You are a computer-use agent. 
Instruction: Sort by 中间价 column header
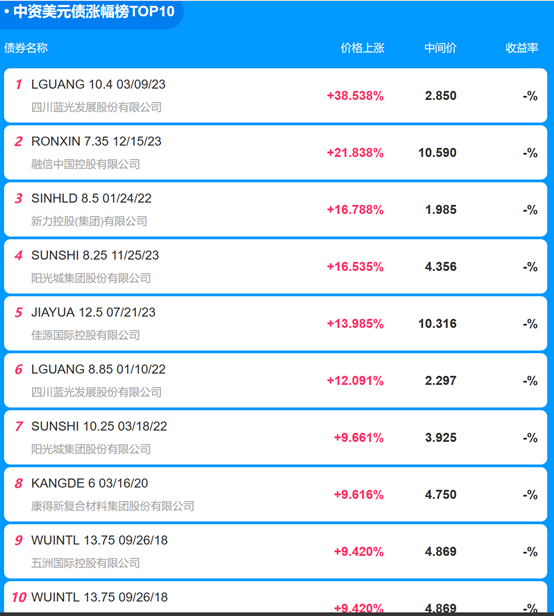click(x=440, y=48)
